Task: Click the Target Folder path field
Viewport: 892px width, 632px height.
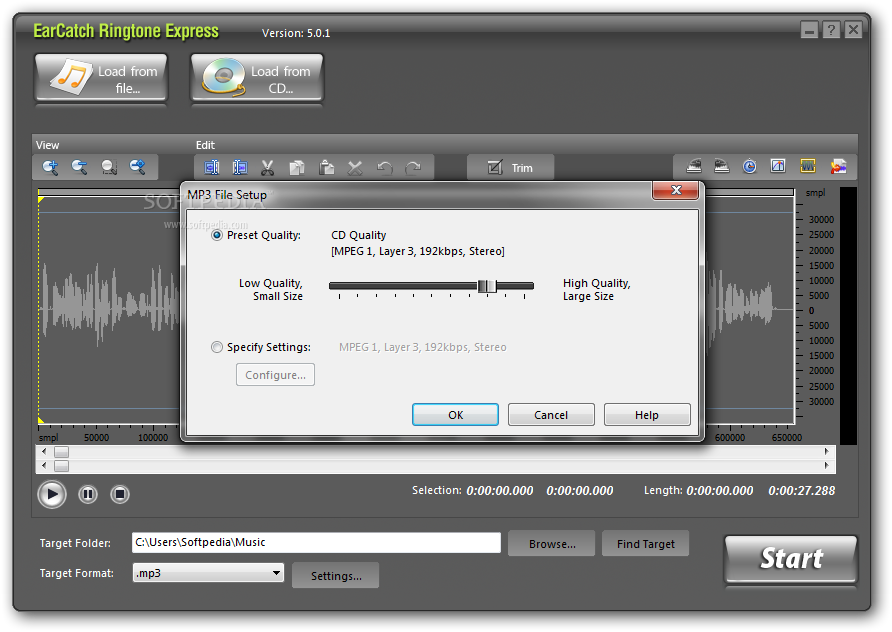Action: (x=316, y=543)
